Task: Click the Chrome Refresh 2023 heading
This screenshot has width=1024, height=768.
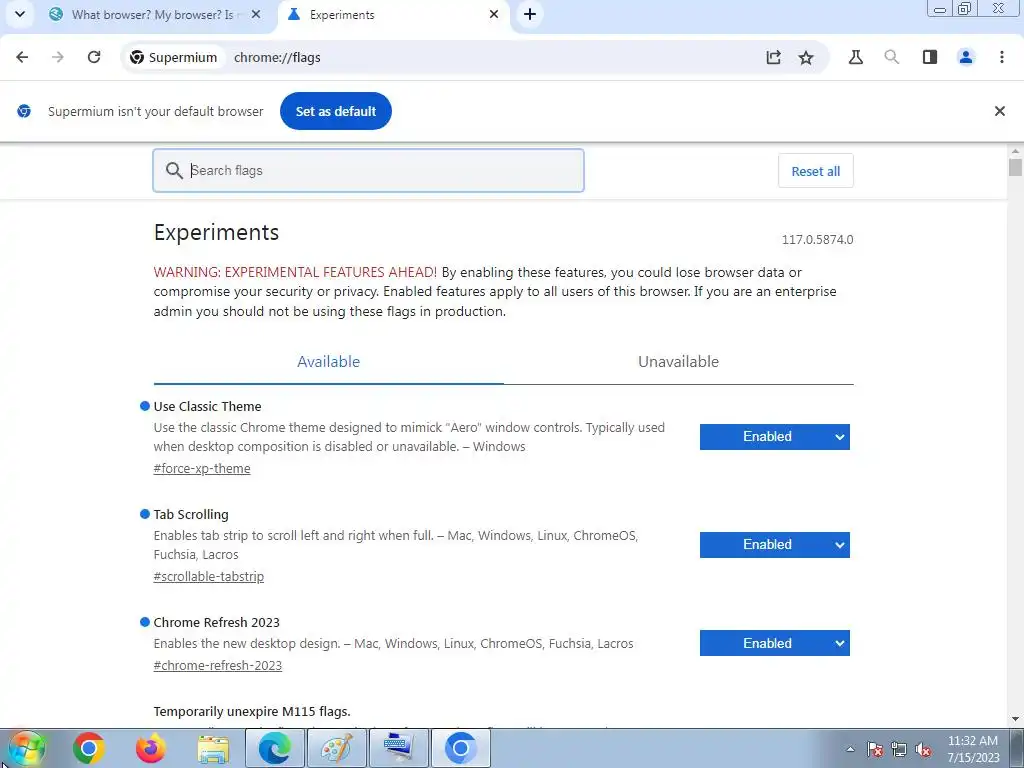Action: (216, 622)
